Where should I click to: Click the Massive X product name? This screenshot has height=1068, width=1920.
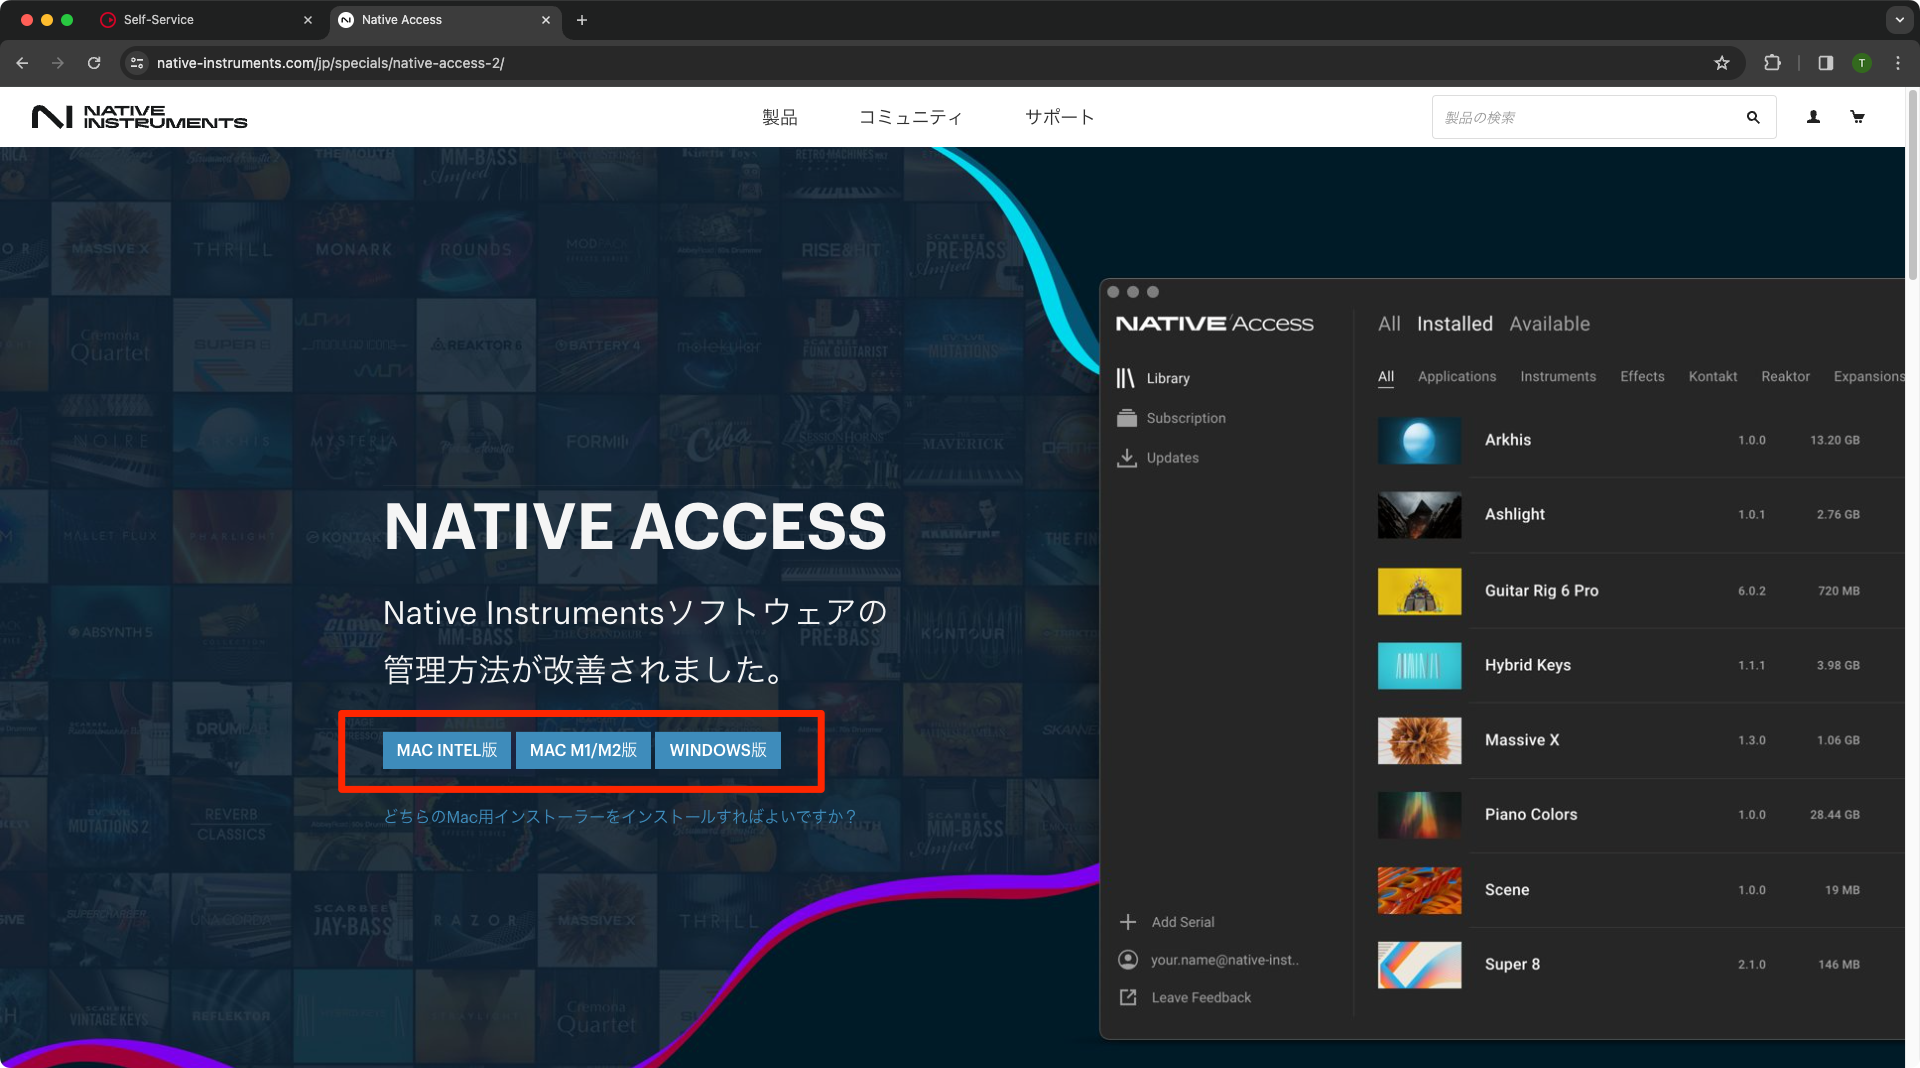tap(1522, 740)
